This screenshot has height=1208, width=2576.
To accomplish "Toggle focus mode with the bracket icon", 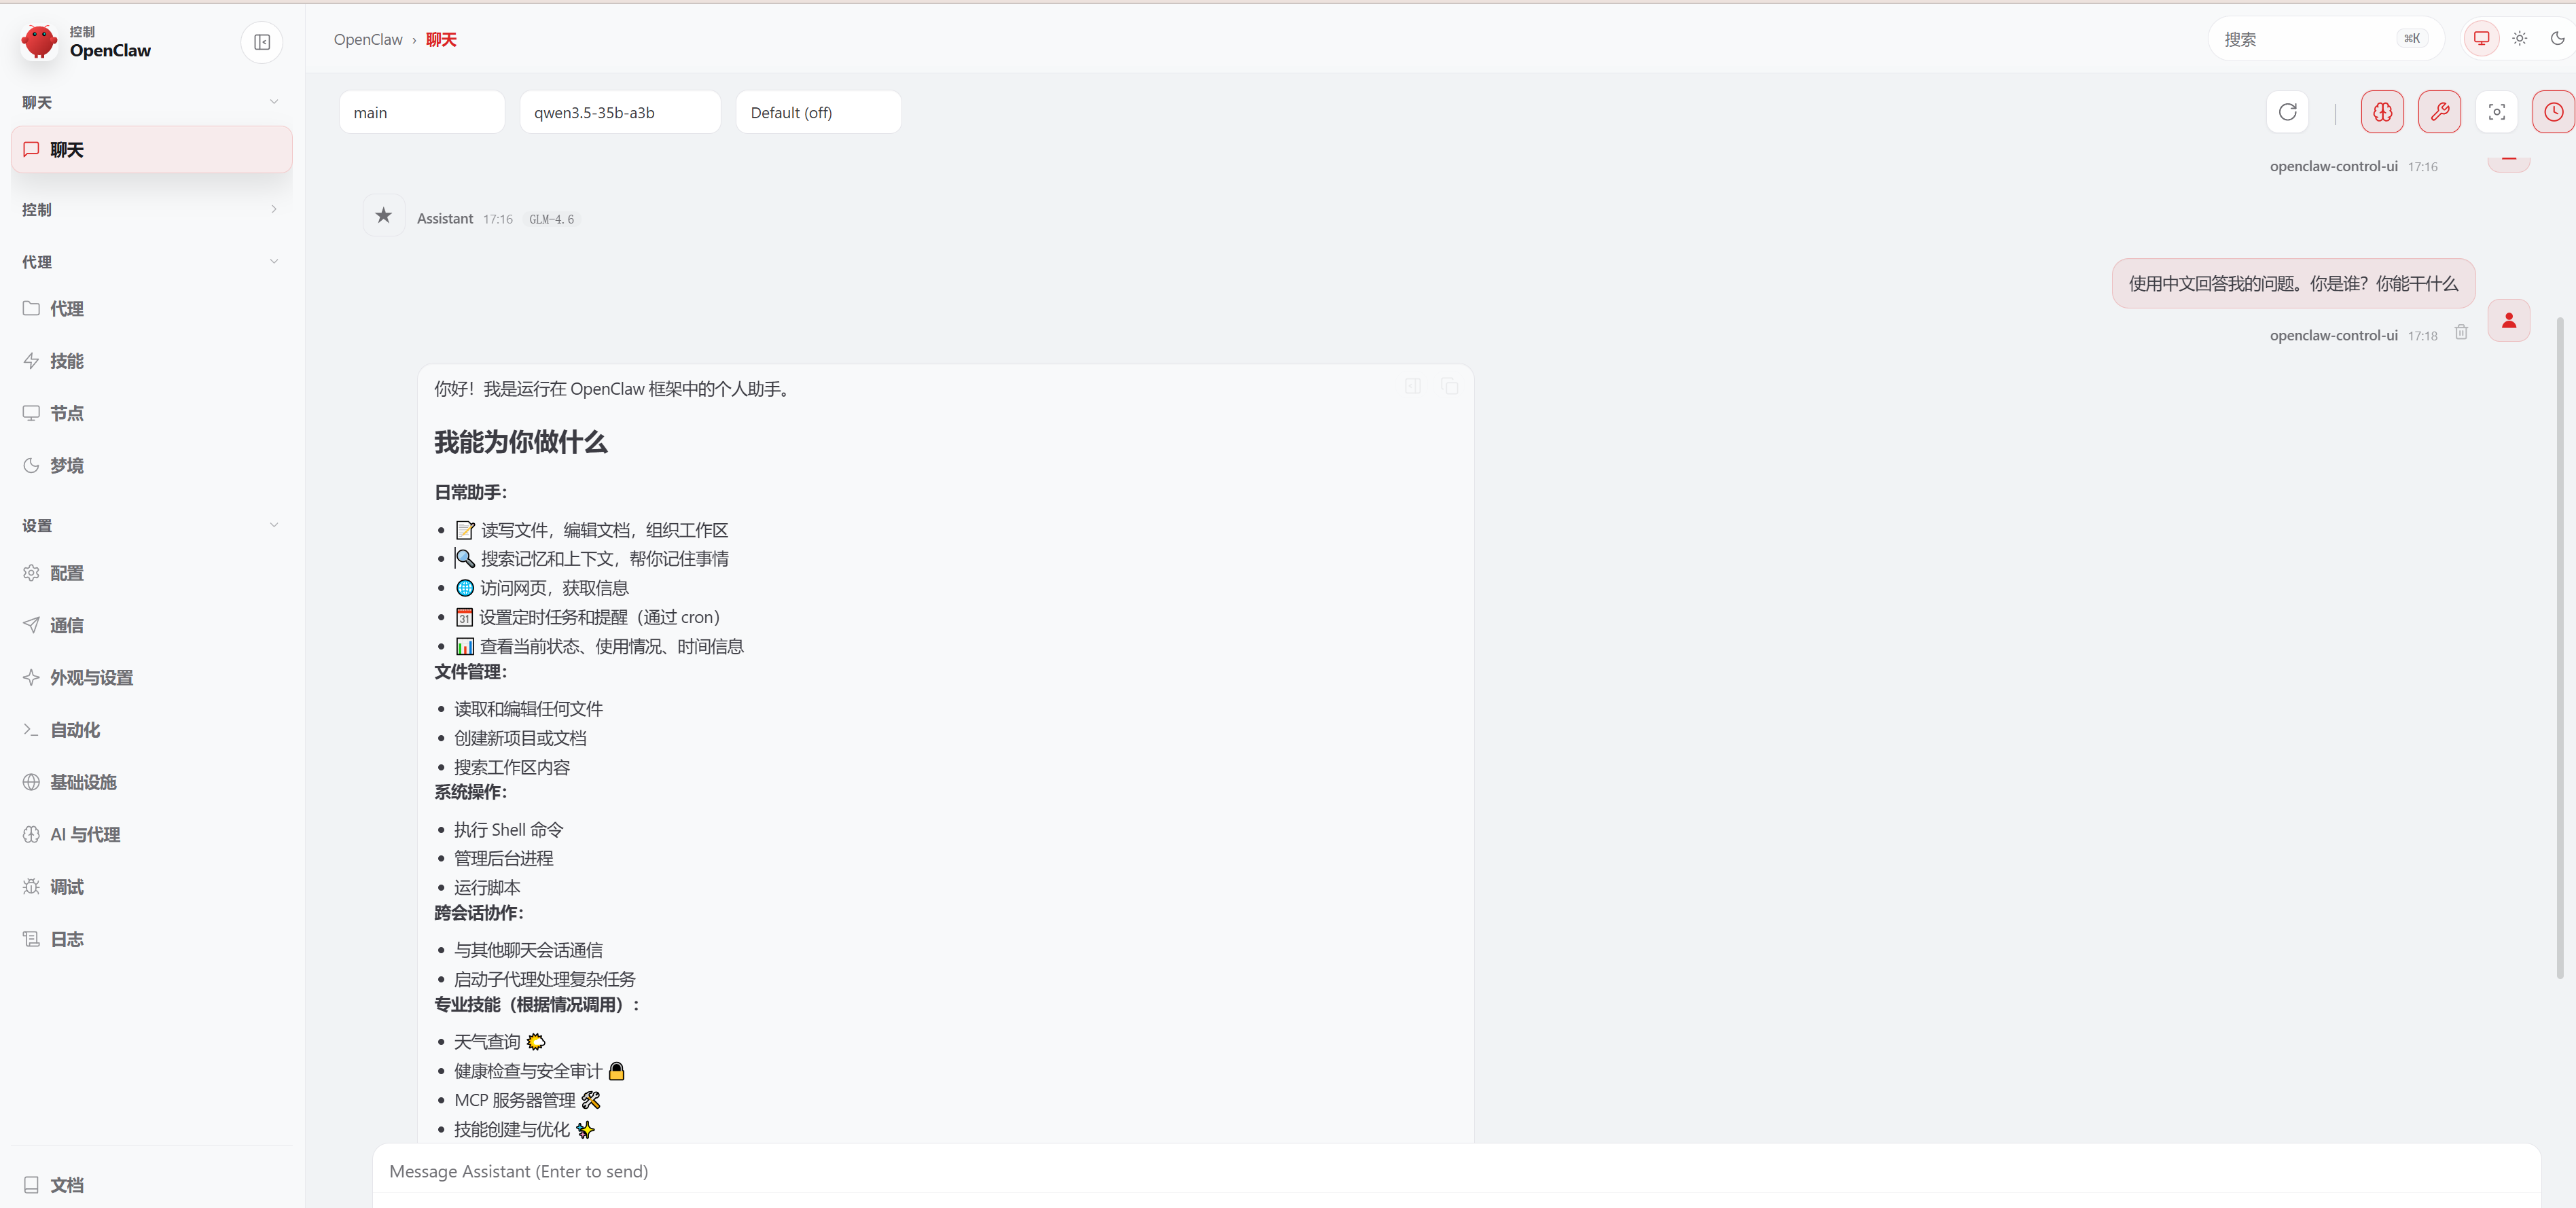I will pyautogui.click(x=2497, y=112).
